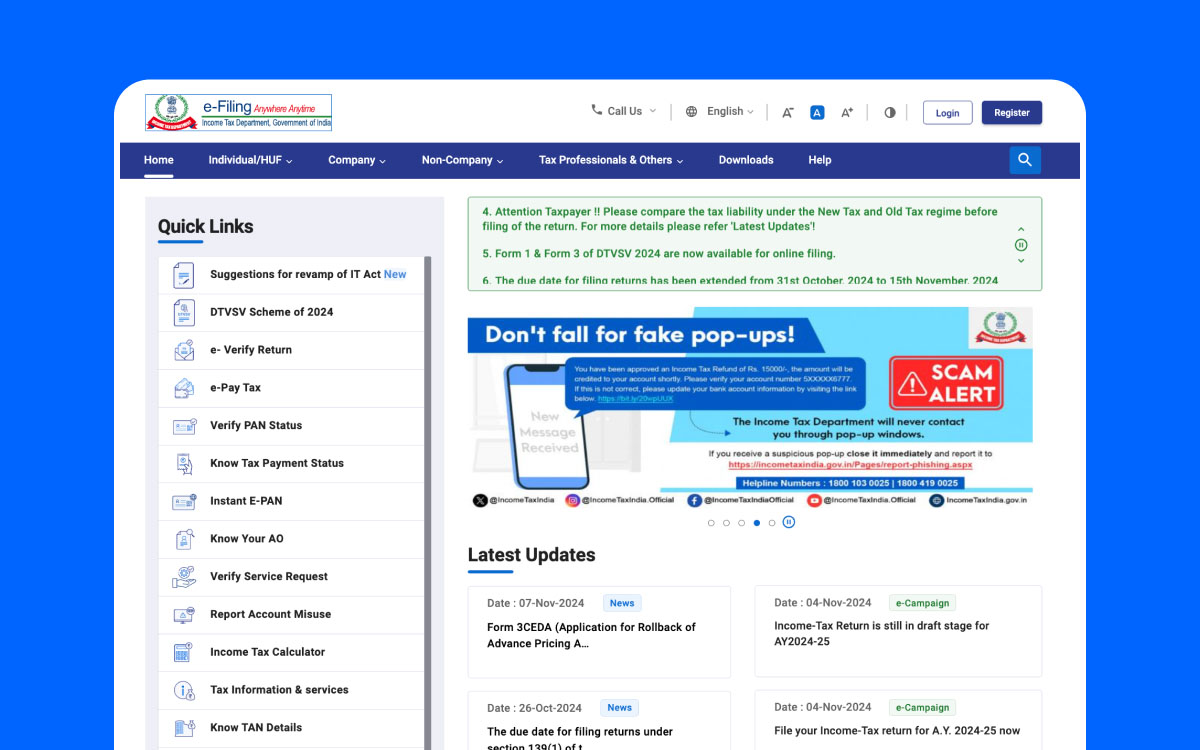Click the Instant E-PAN icon
Image resolution: width=1200 pixels, height=750 pixels.
(184, 501)
